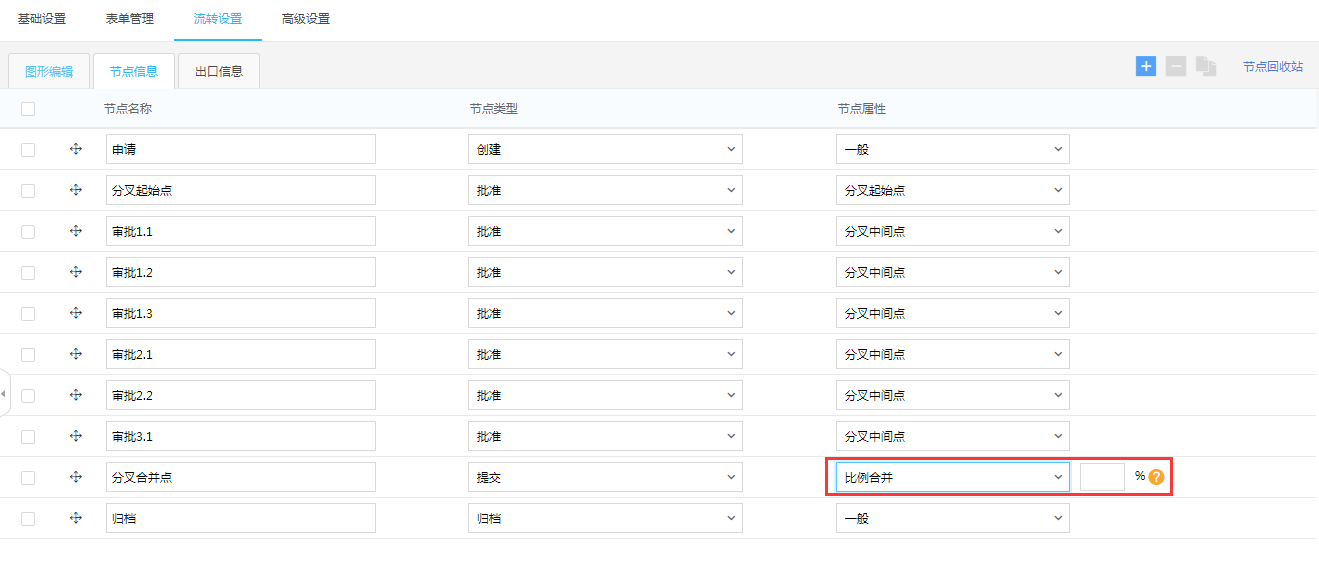
Task: Click the drag handle for 归档 row
Action: point(76,518)
